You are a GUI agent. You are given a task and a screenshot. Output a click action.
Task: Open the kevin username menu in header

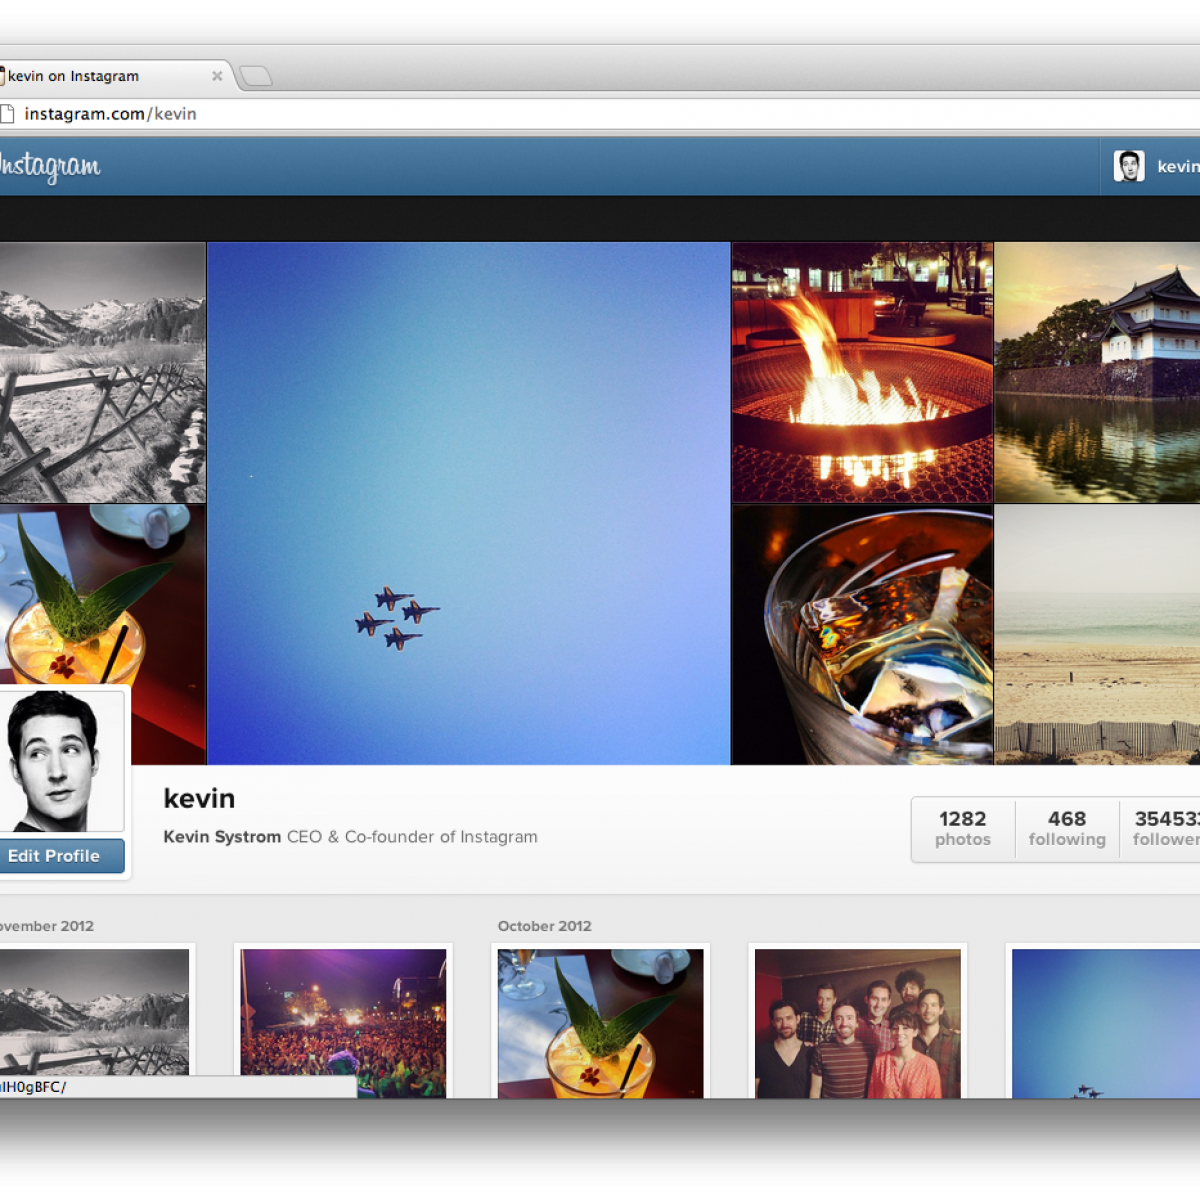coord(1177,167)
